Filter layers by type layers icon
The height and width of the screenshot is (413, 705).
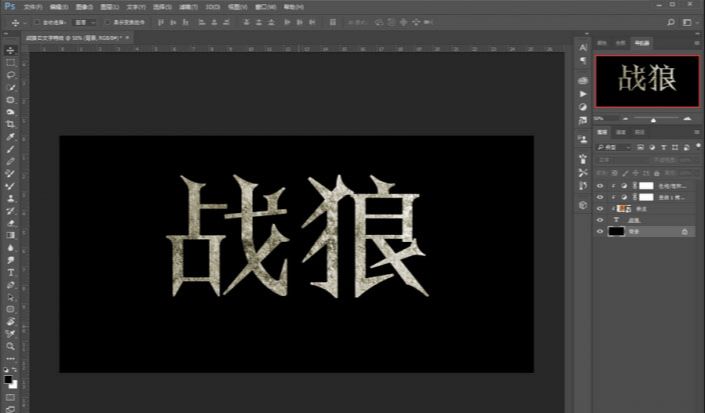pos(664,147)
